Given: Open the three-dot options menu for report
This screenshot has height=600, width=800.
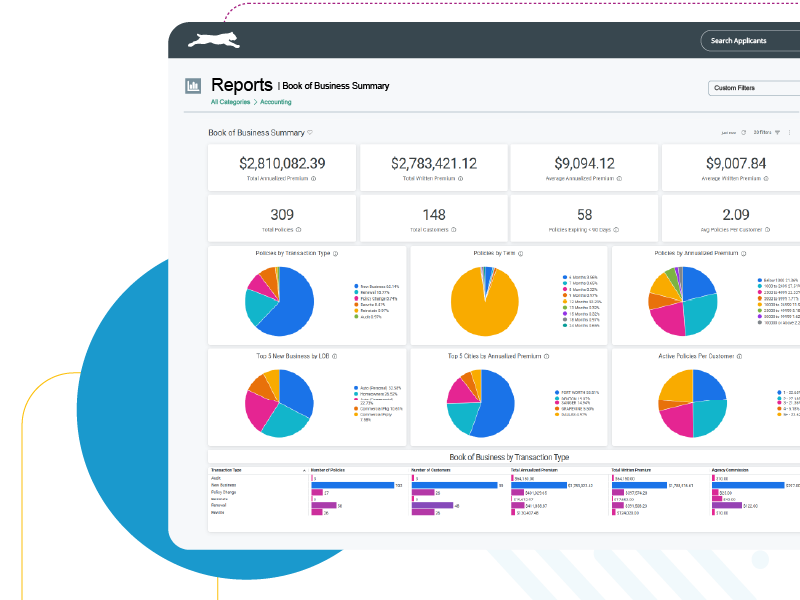Looking at the screenshot, I should coord(790,132).
